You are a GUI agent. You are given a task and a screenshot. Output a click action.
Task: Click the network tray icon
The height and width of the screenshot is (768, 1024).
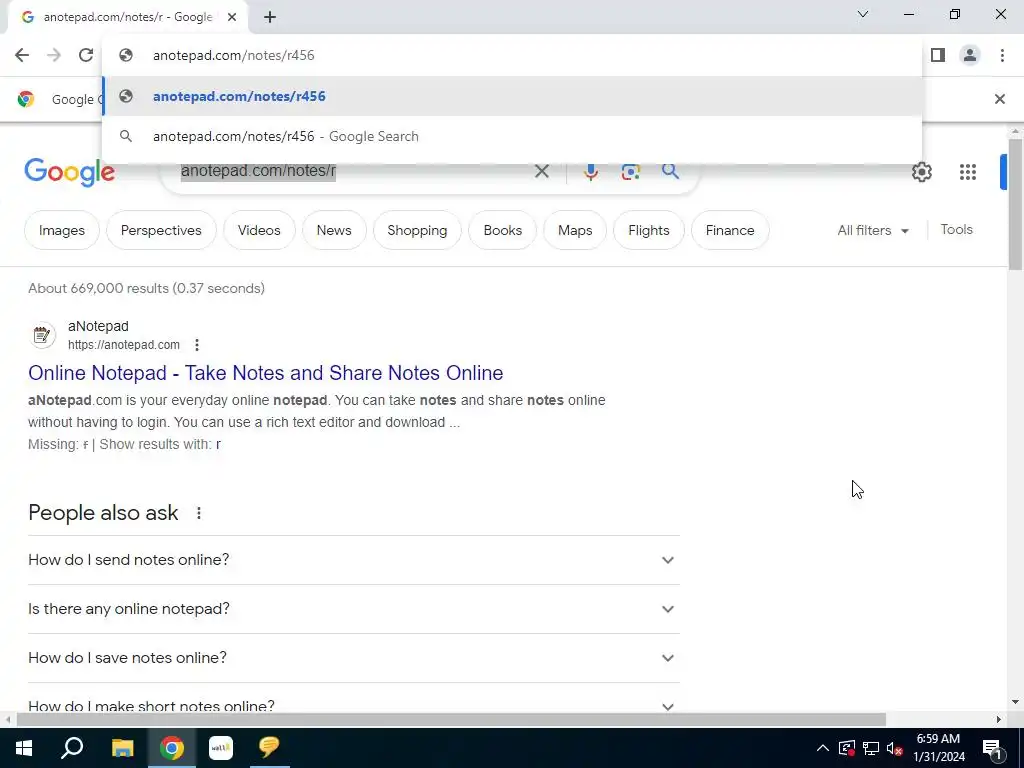pyautogui.click(x=871, y=748)
